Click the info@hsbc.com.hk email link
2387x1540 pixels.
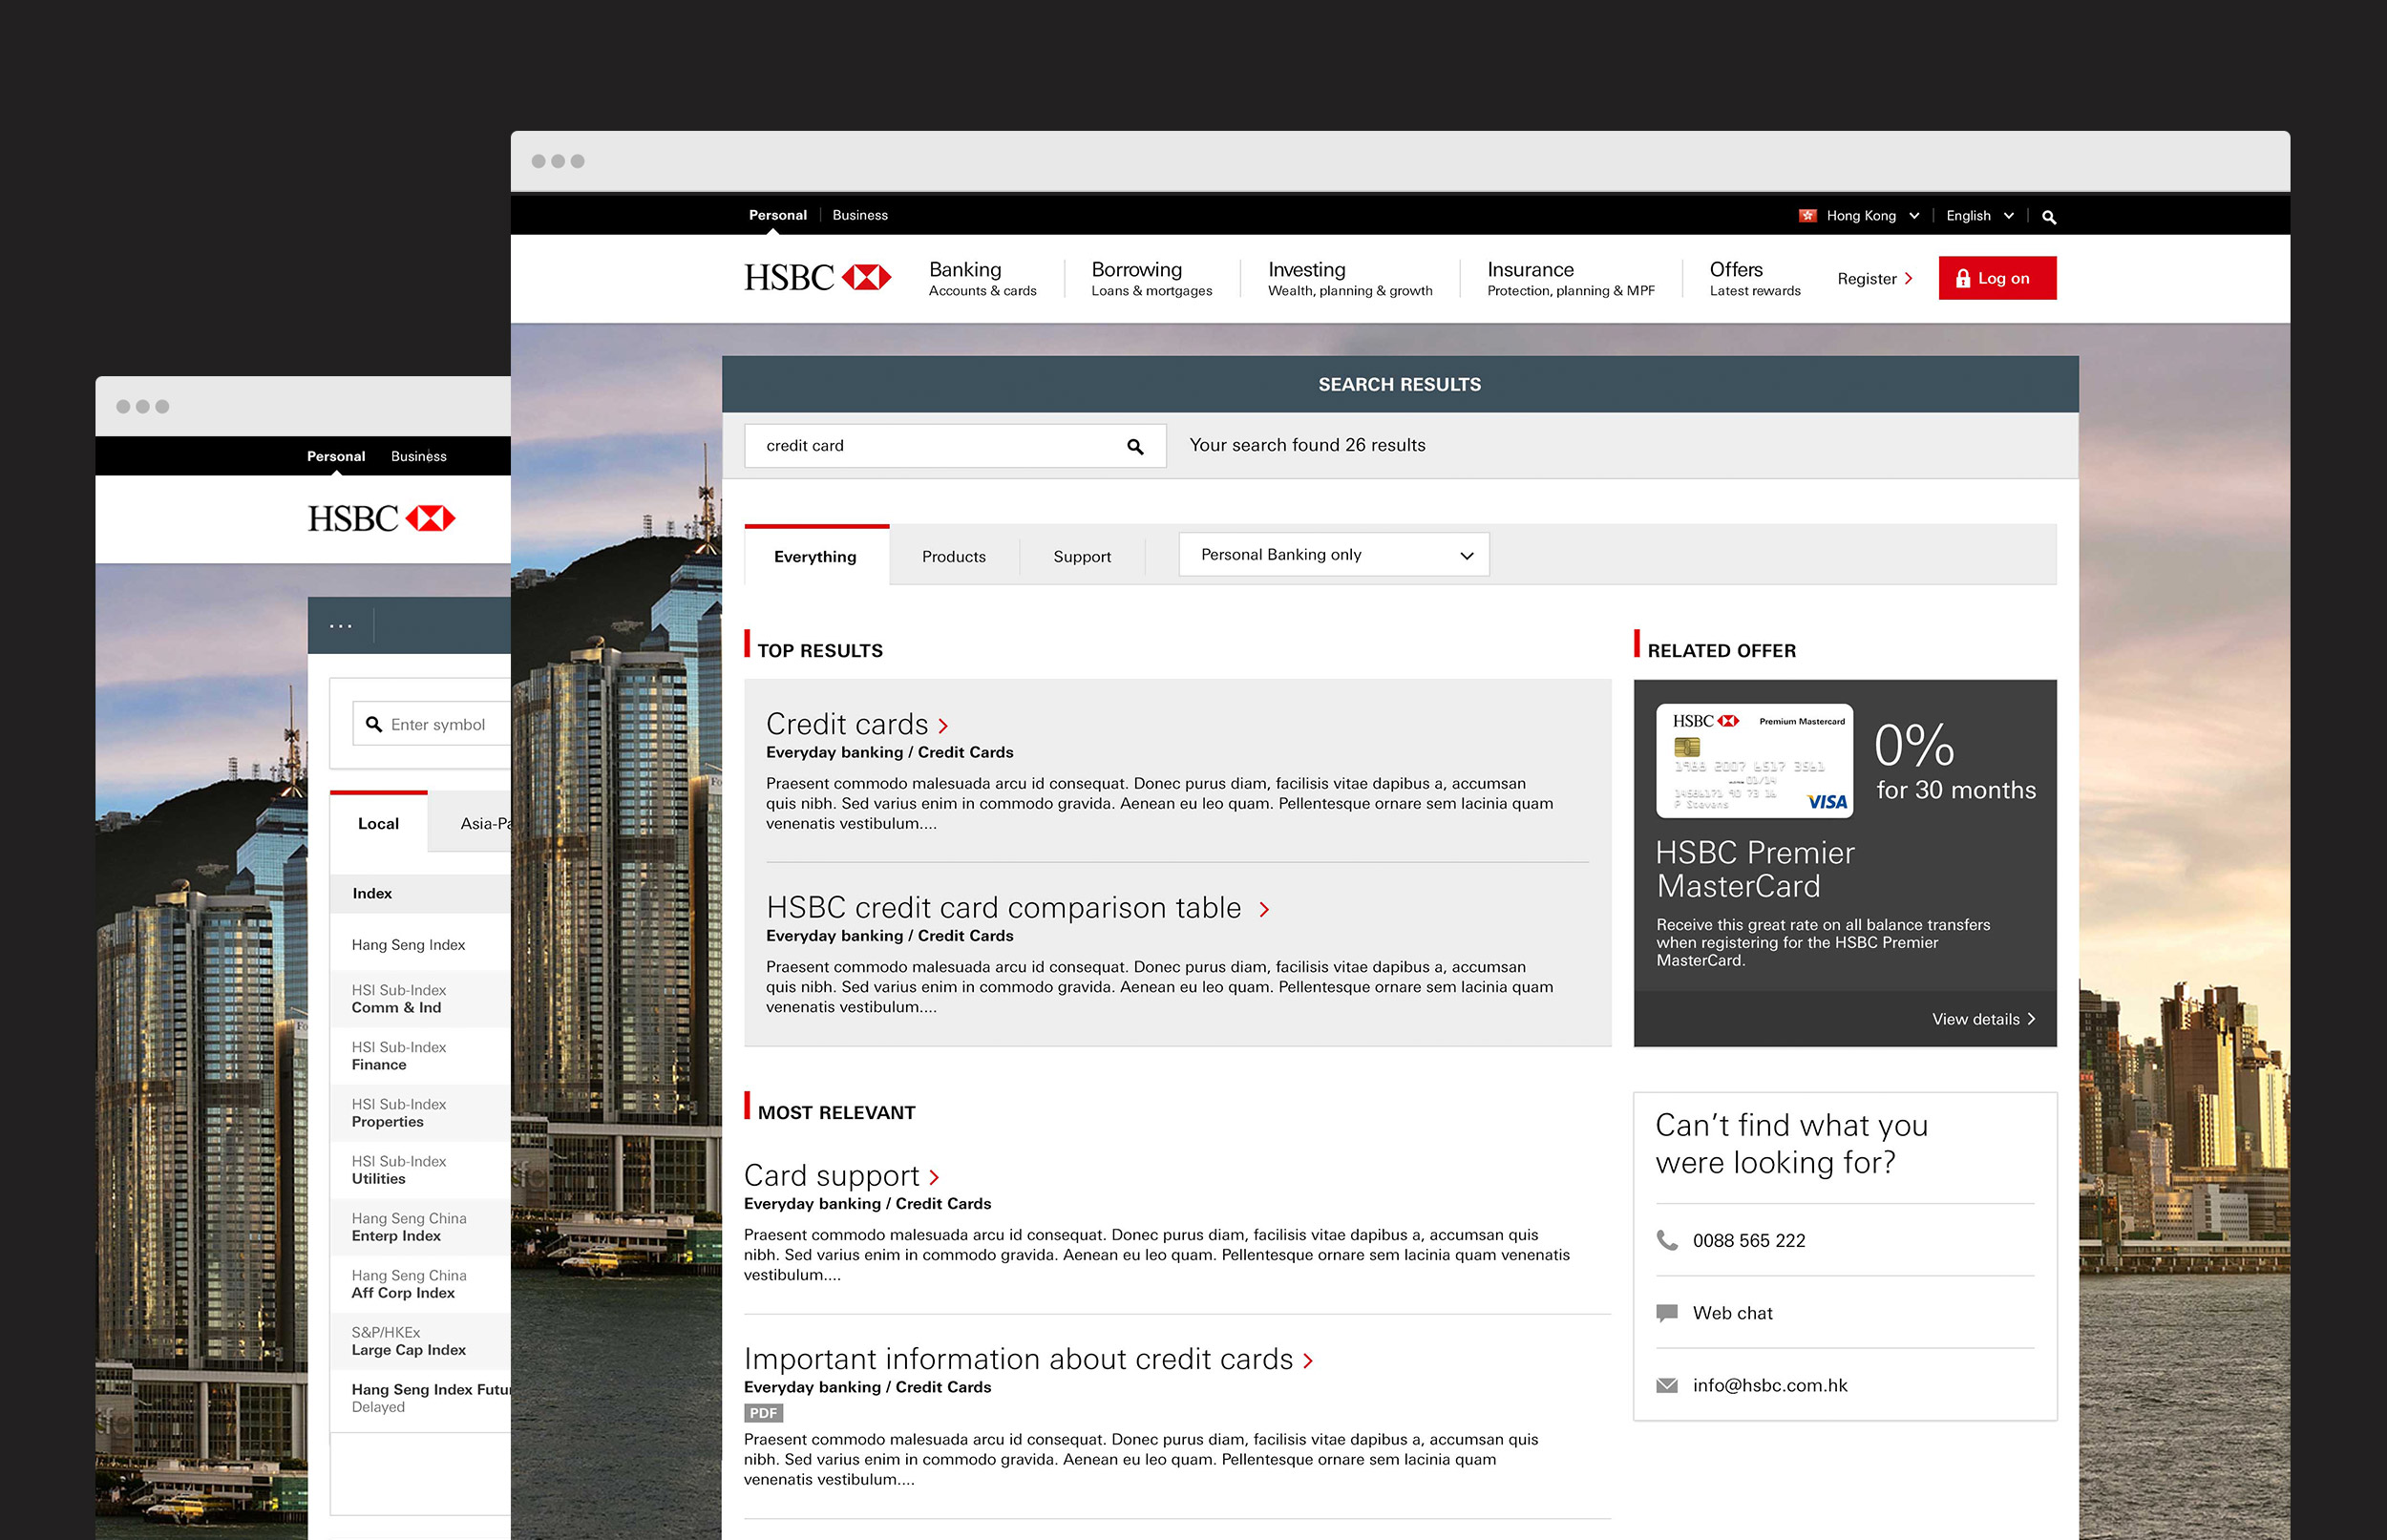(1770, 1385)
